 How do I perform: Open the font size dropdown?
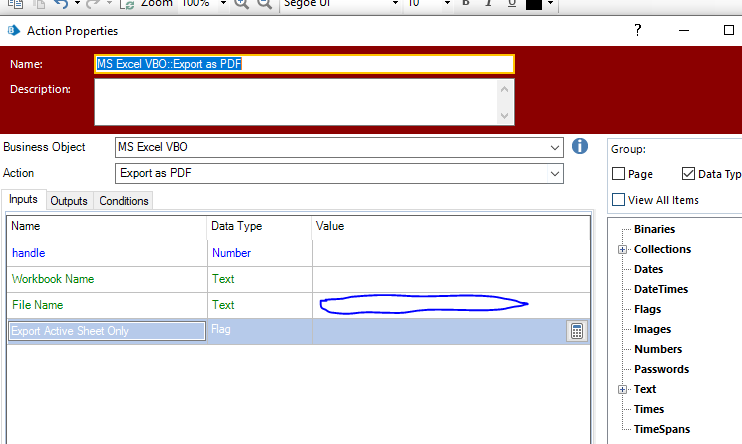point(447,3)
